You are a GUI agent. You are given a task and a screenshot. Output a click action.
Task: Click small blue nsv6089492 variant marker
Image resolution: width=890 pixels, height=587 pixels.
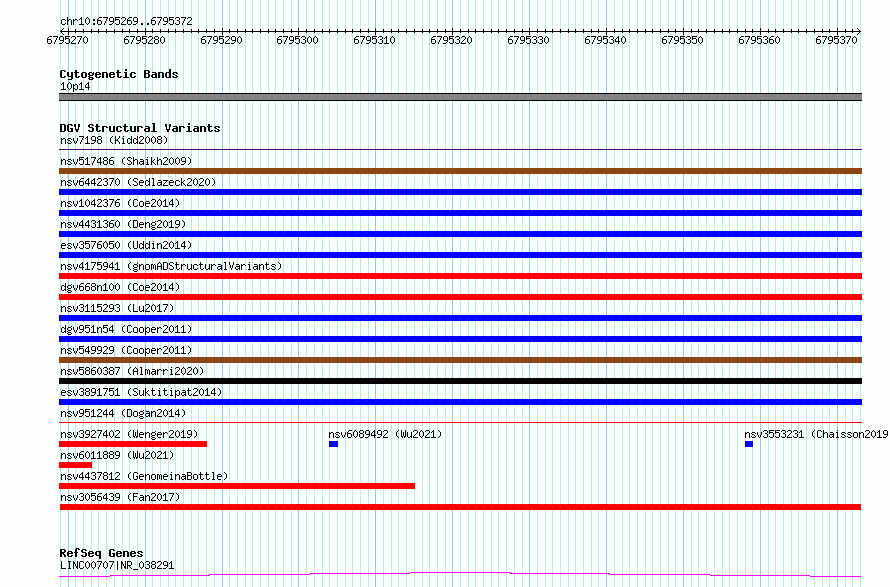coord(333,444)
